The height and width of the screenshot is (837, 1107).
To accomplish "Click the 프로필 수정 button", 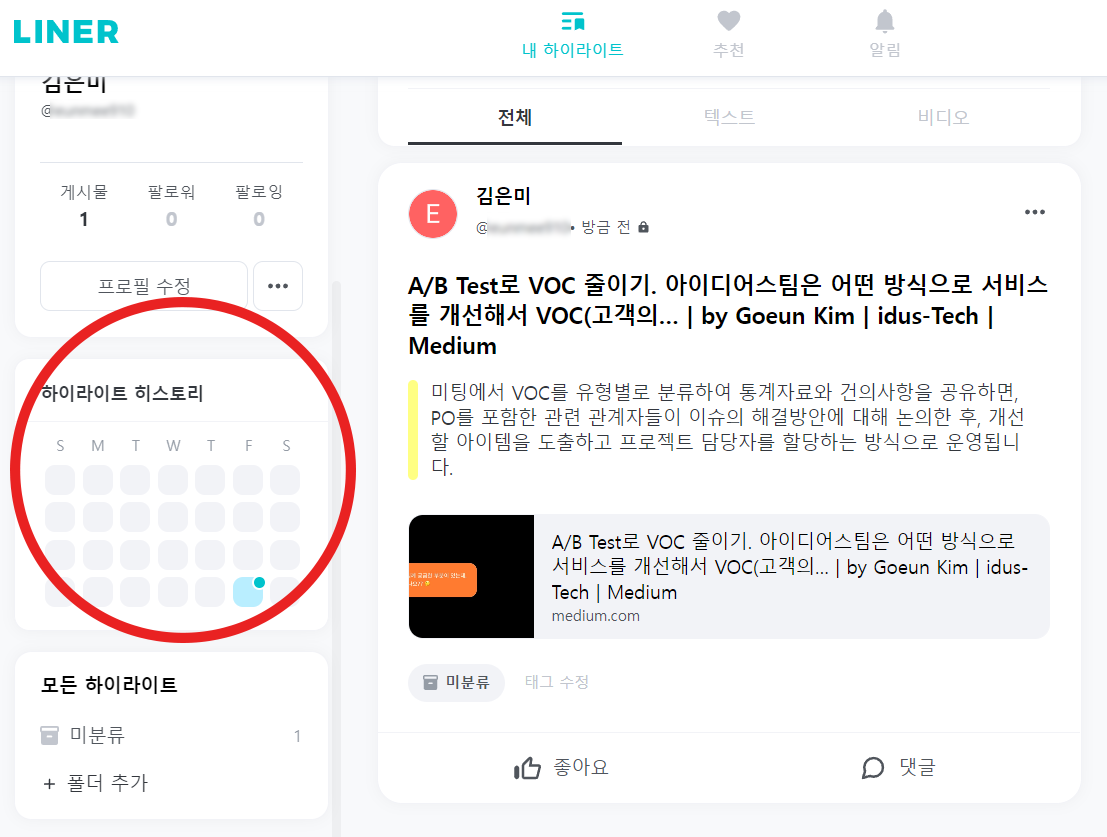I will [x=144, y=286].
